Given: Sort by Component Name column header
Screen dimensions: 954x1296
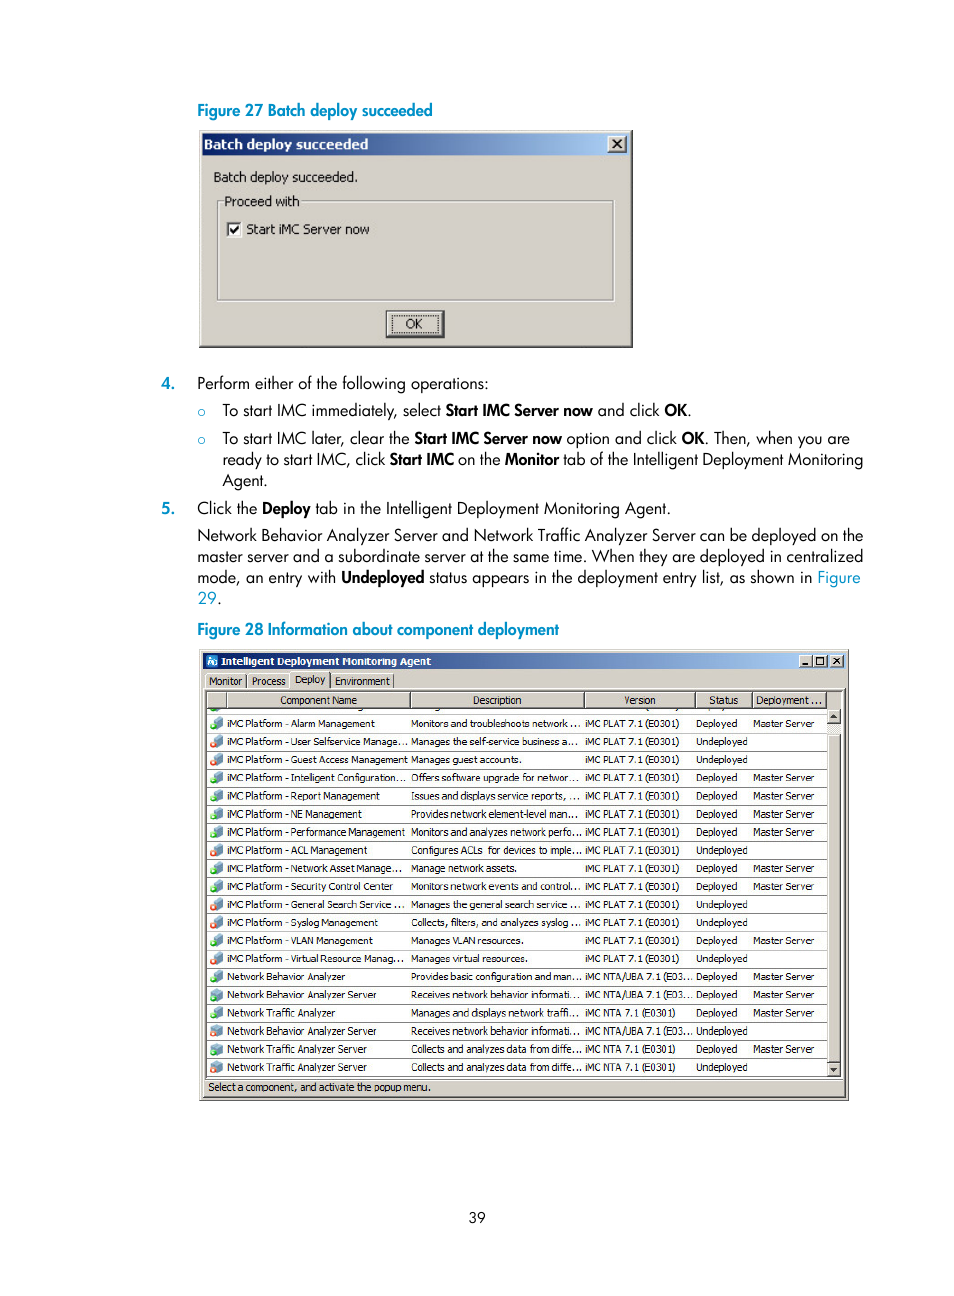Looking at the screenshot, I should [x=318, y=700].
